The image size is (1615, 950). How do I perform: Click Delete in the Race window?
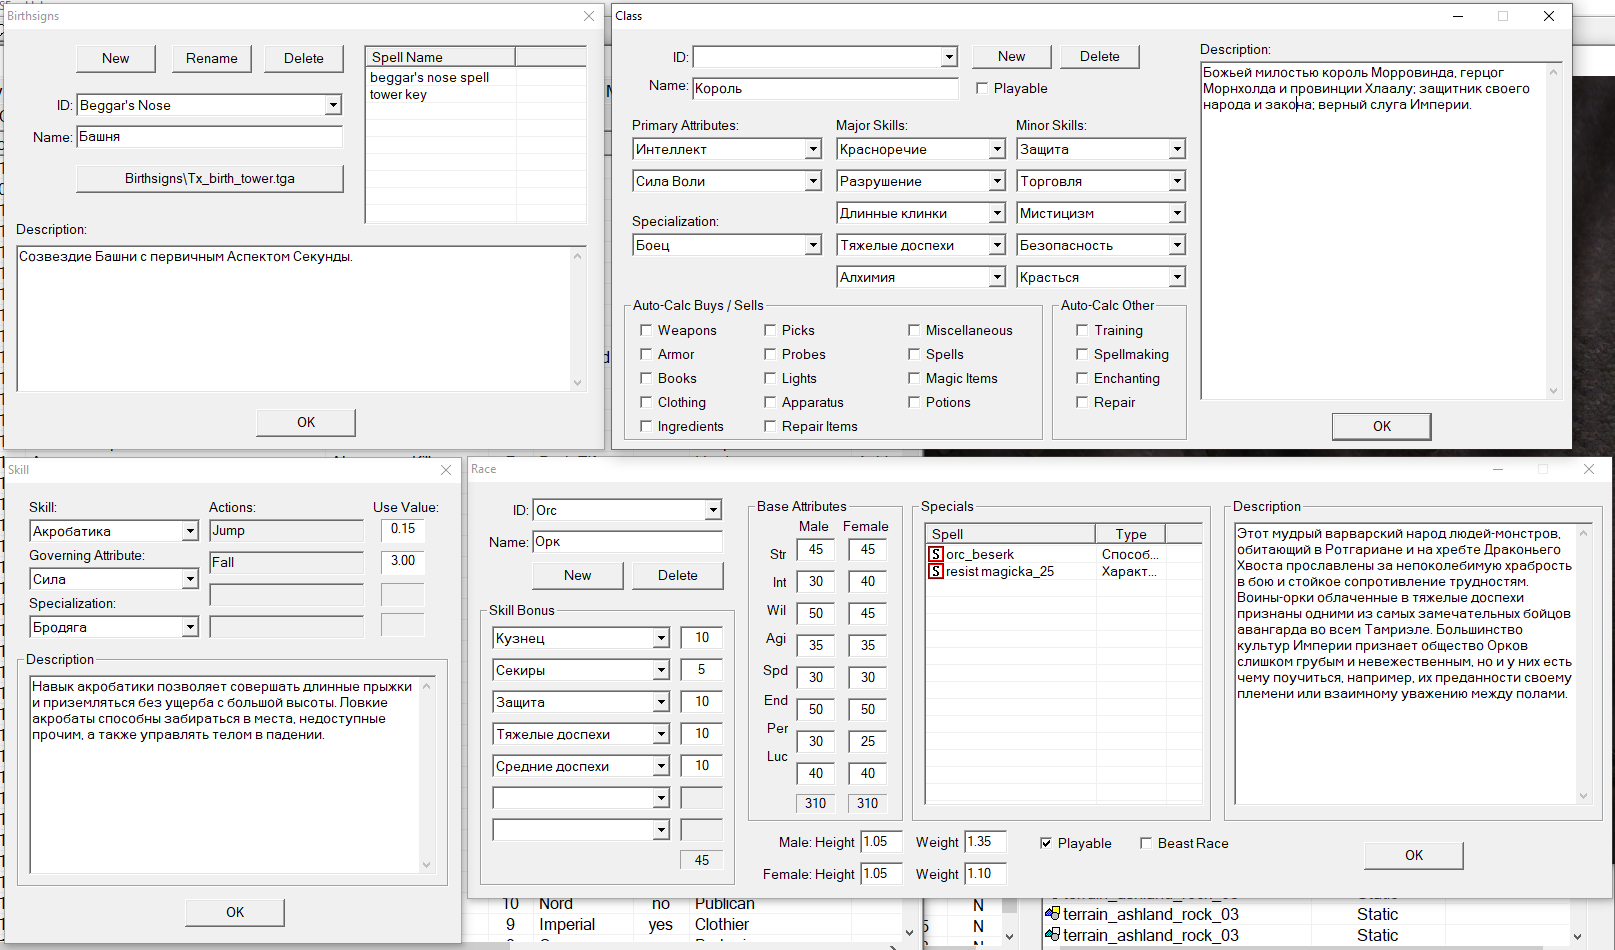678,575
